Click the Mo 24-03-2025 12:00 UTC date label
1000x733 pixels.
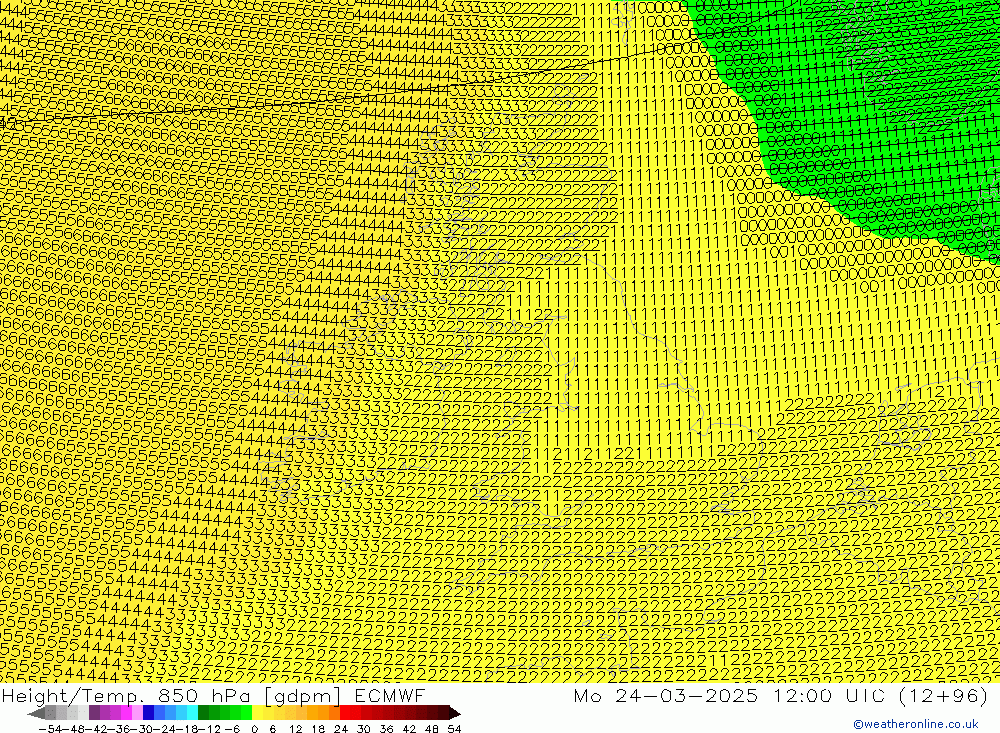point(780,695)
